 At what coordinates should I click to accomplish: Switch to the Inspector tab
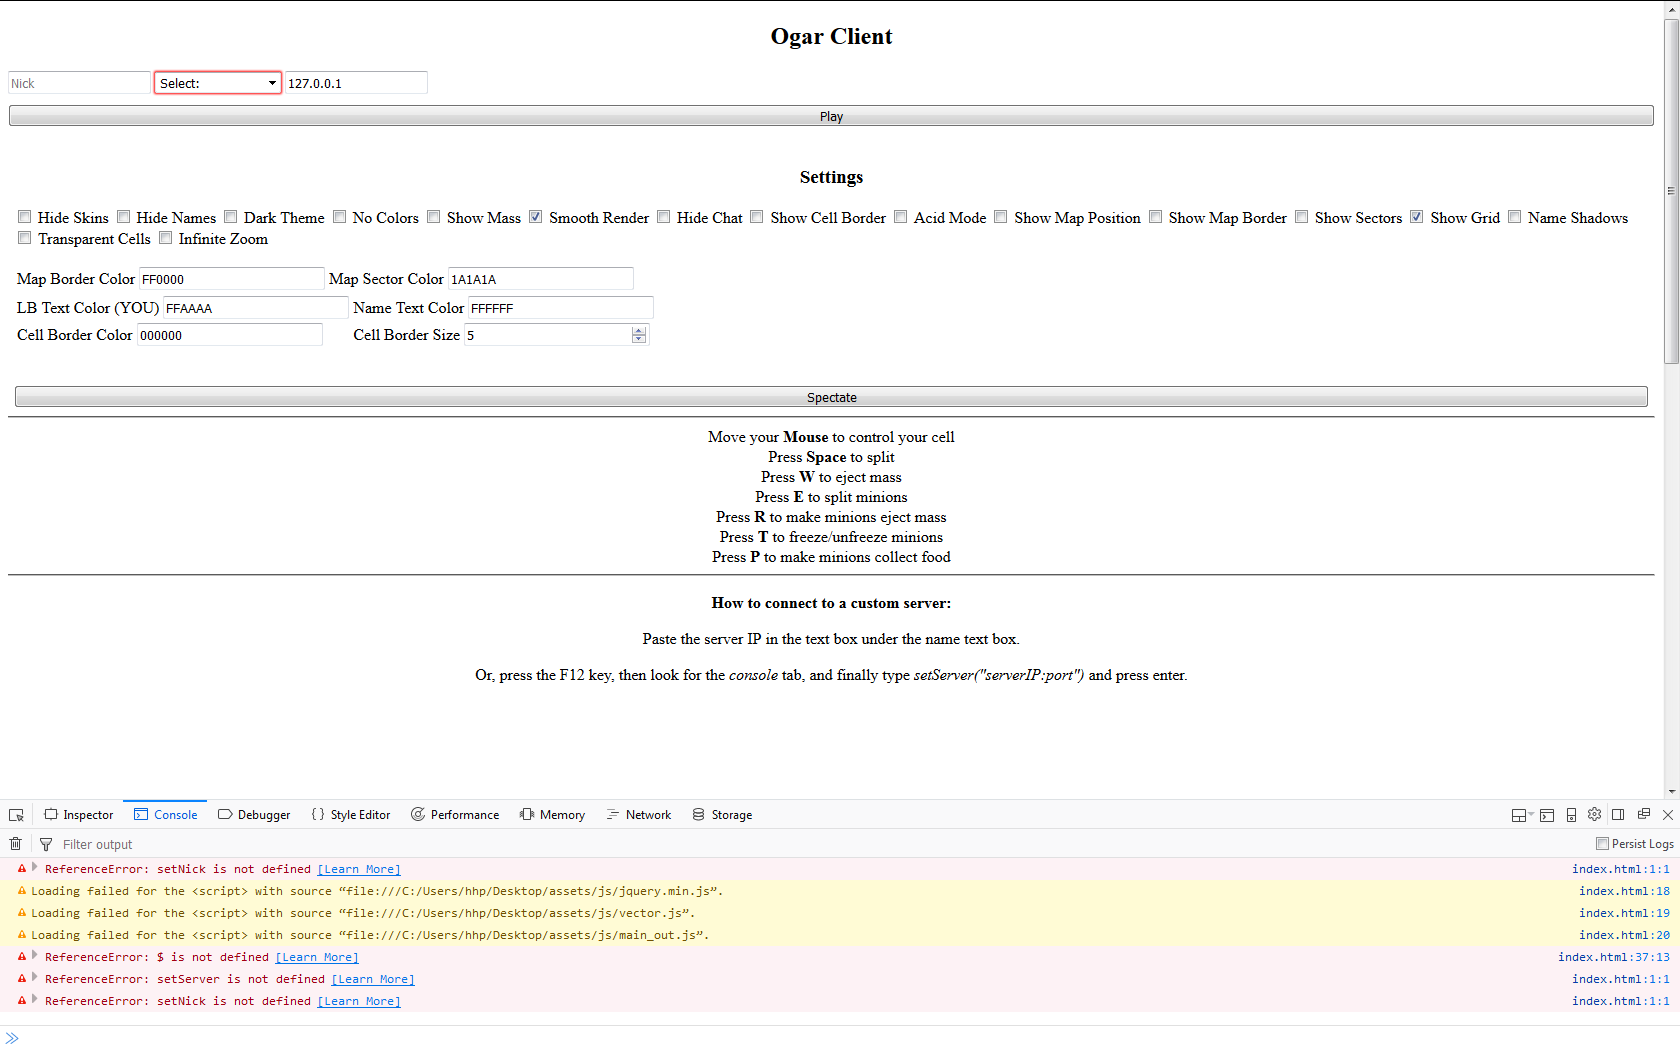78,814
